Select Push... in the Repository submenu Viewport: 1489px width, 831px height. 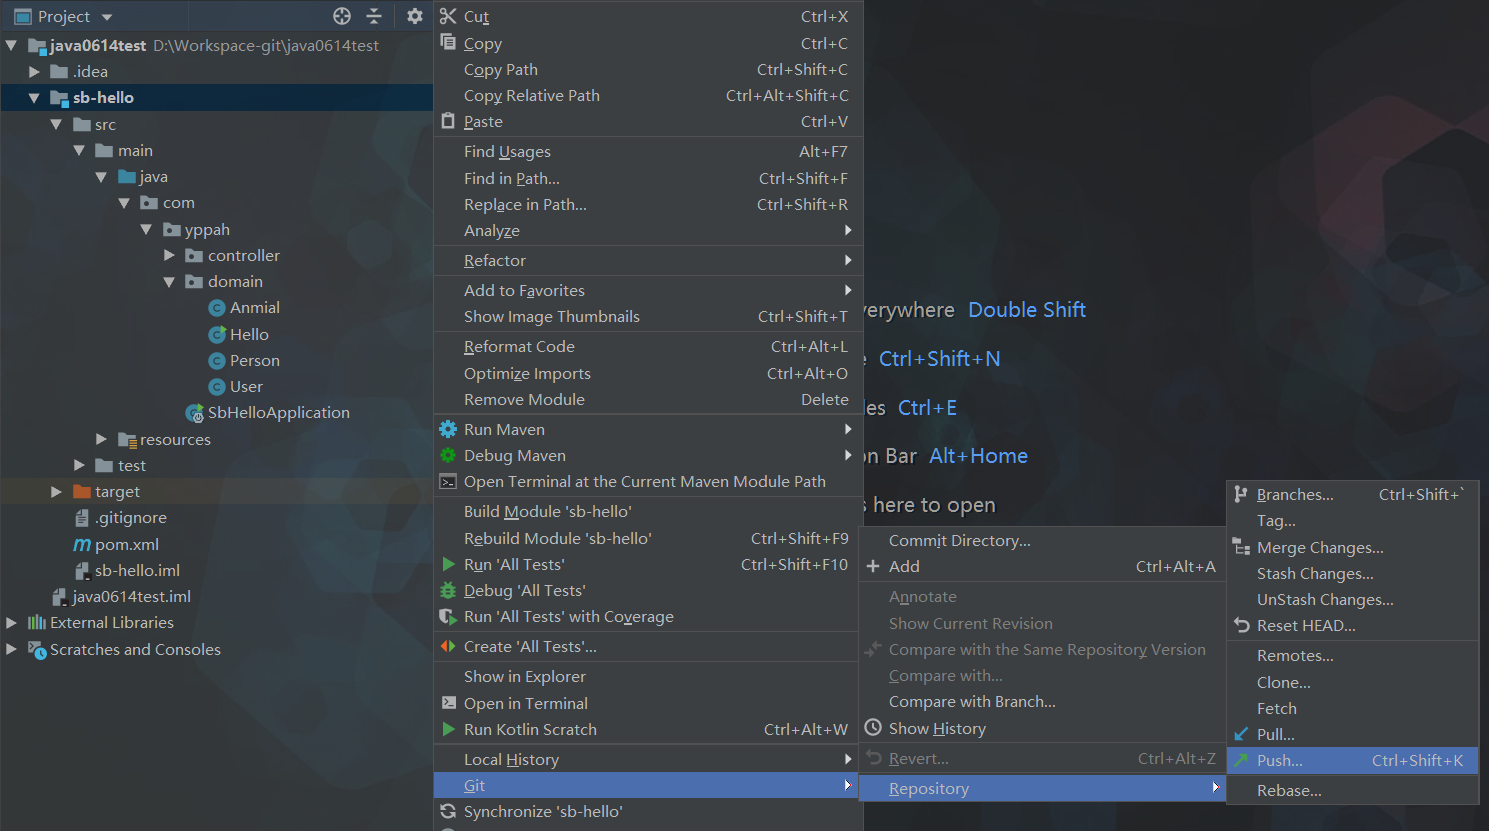[x=1279, y=761]
